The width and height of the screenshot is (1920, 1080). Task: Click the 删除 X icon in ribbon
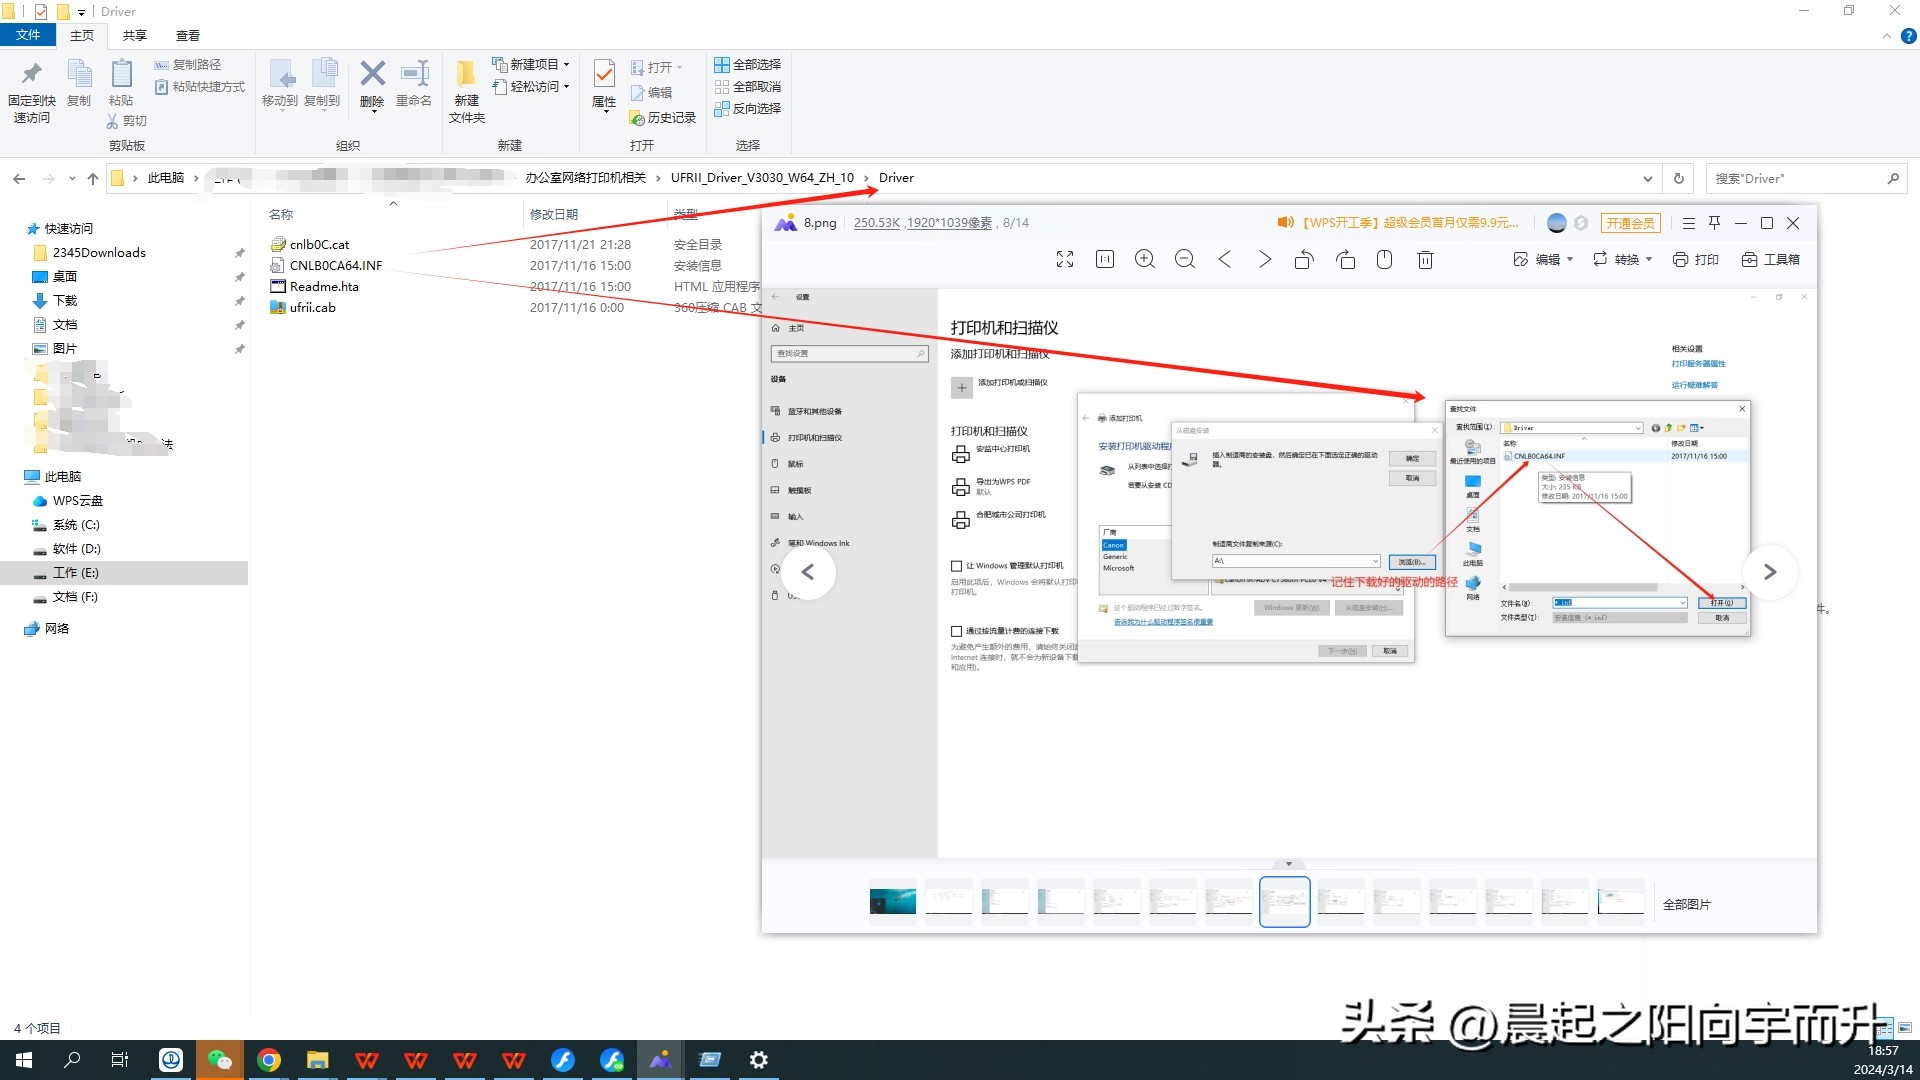(372, 73)
